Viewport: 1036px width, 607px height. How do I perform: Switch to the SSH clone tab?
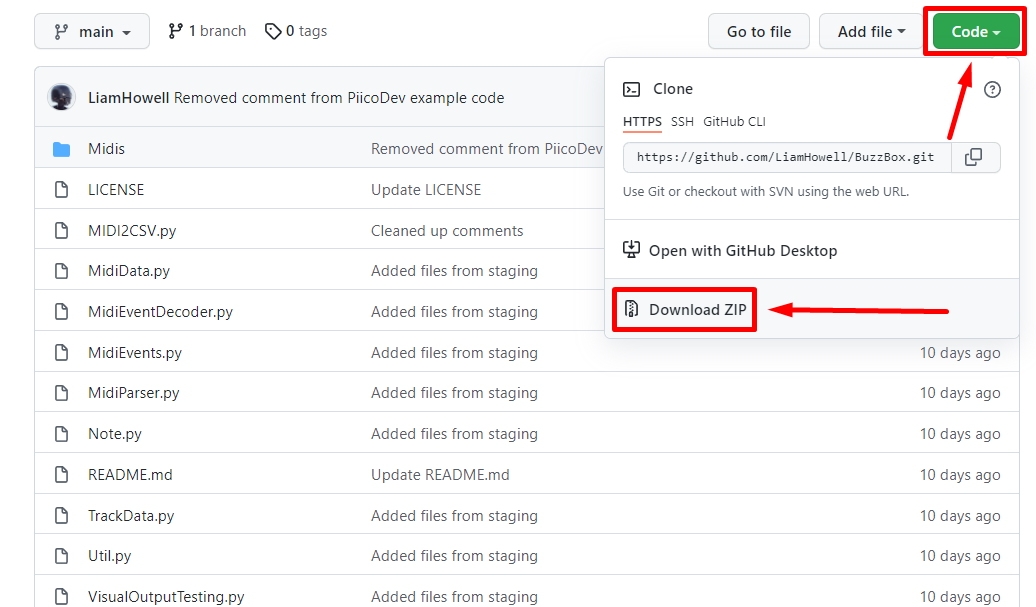click(682, 122)
